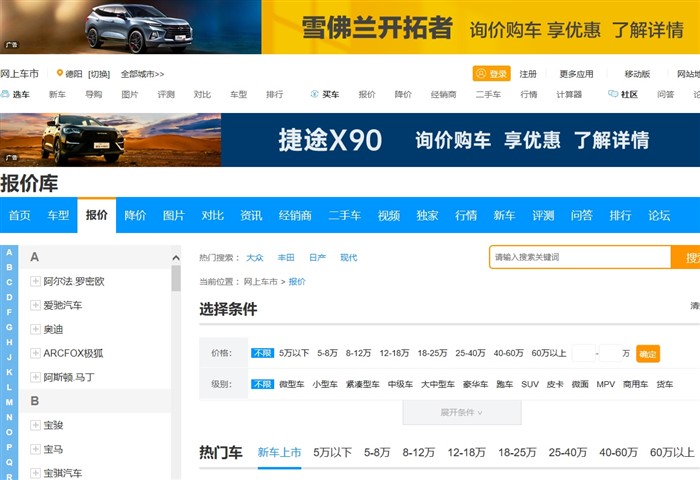Screen dimensions: 700x480
Task: Open the 车型 tab in blue navbar
Action: click(58, 215)
